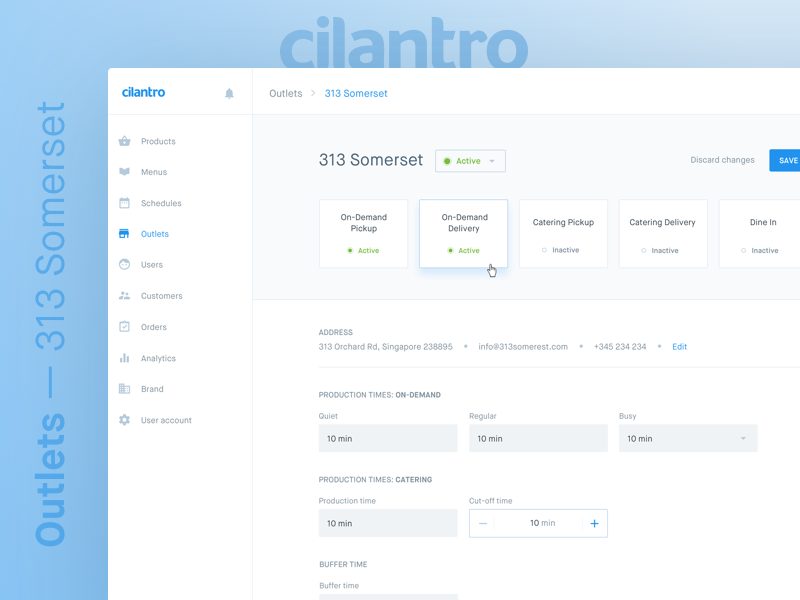800x600 pixels.
Task: Click the Cut-off time value 10 min
Action: pyautogui.click(x=542, y=523)
